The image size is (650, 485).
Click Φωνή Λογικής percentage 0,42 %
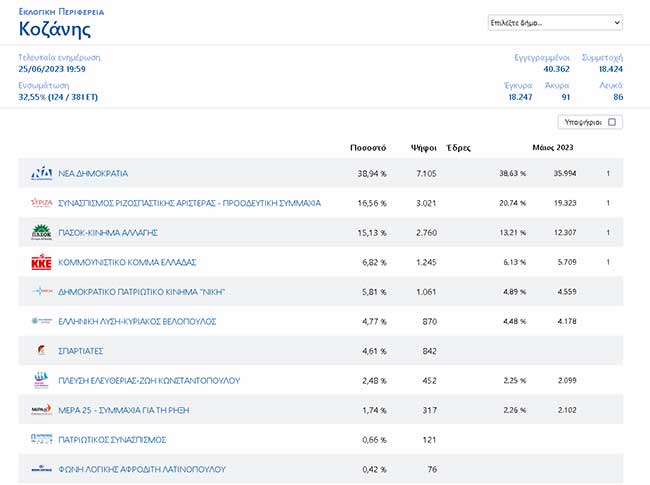click(x=374, y=469)
